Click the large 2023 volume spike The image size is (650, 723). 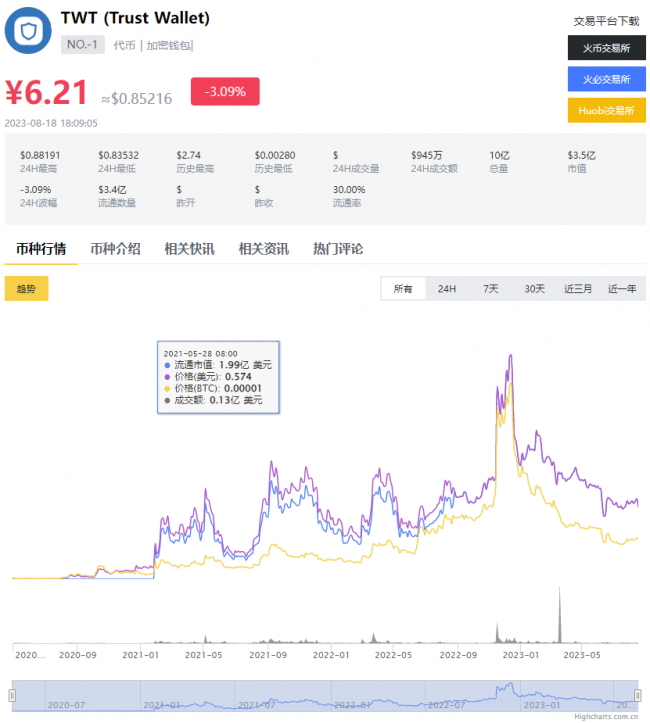point(560,616)
